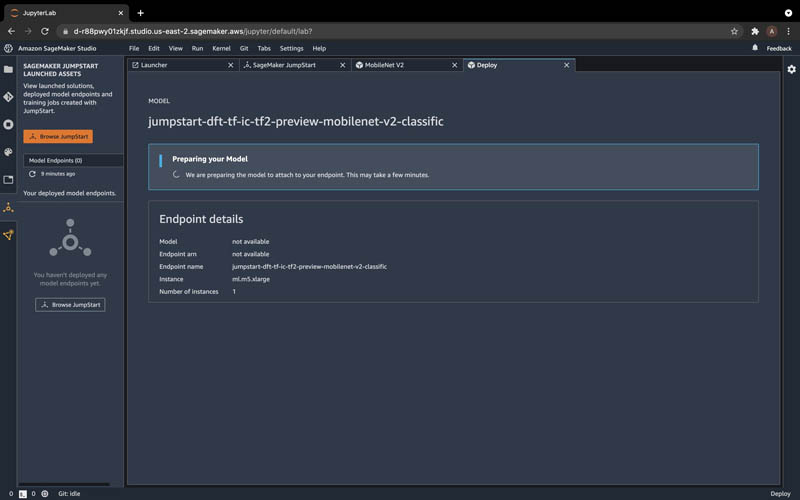Click the Preparing your Model heading
Screen dimensions: 800x500
pyautogui.click(x=210, y=159)
